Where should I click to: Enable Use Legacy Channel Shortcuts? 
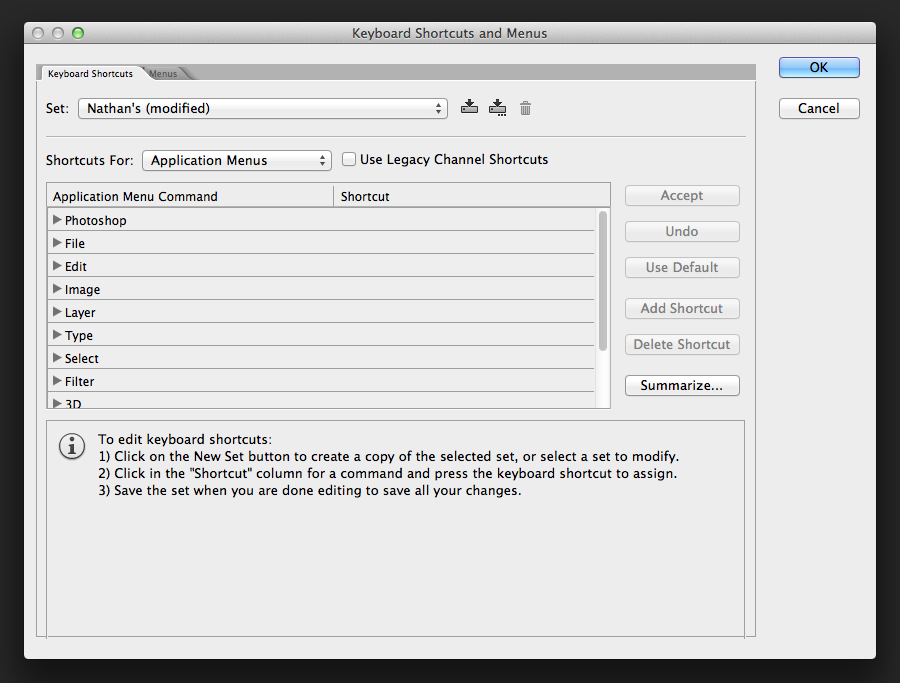tap(349, 158)
